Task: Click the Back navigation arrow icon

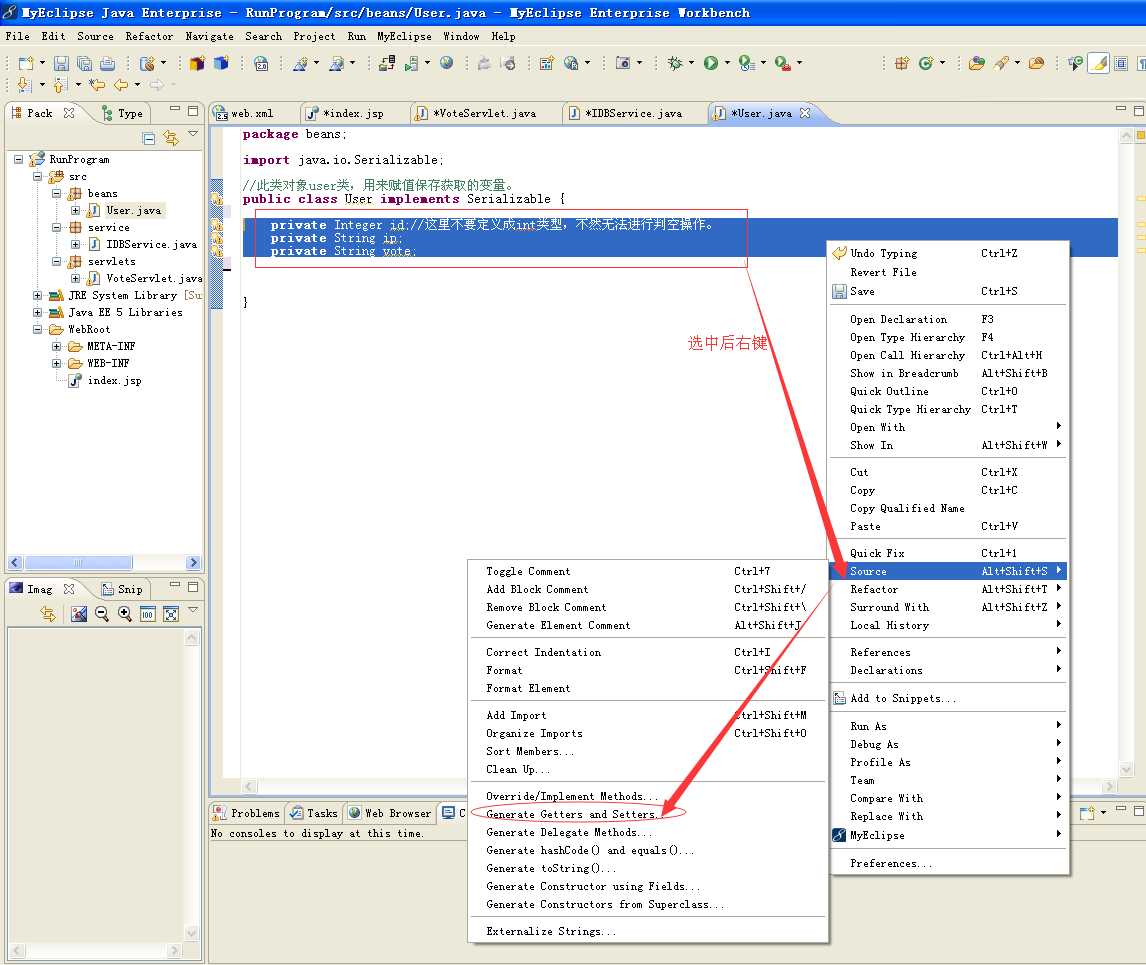Action: [121, 85]
